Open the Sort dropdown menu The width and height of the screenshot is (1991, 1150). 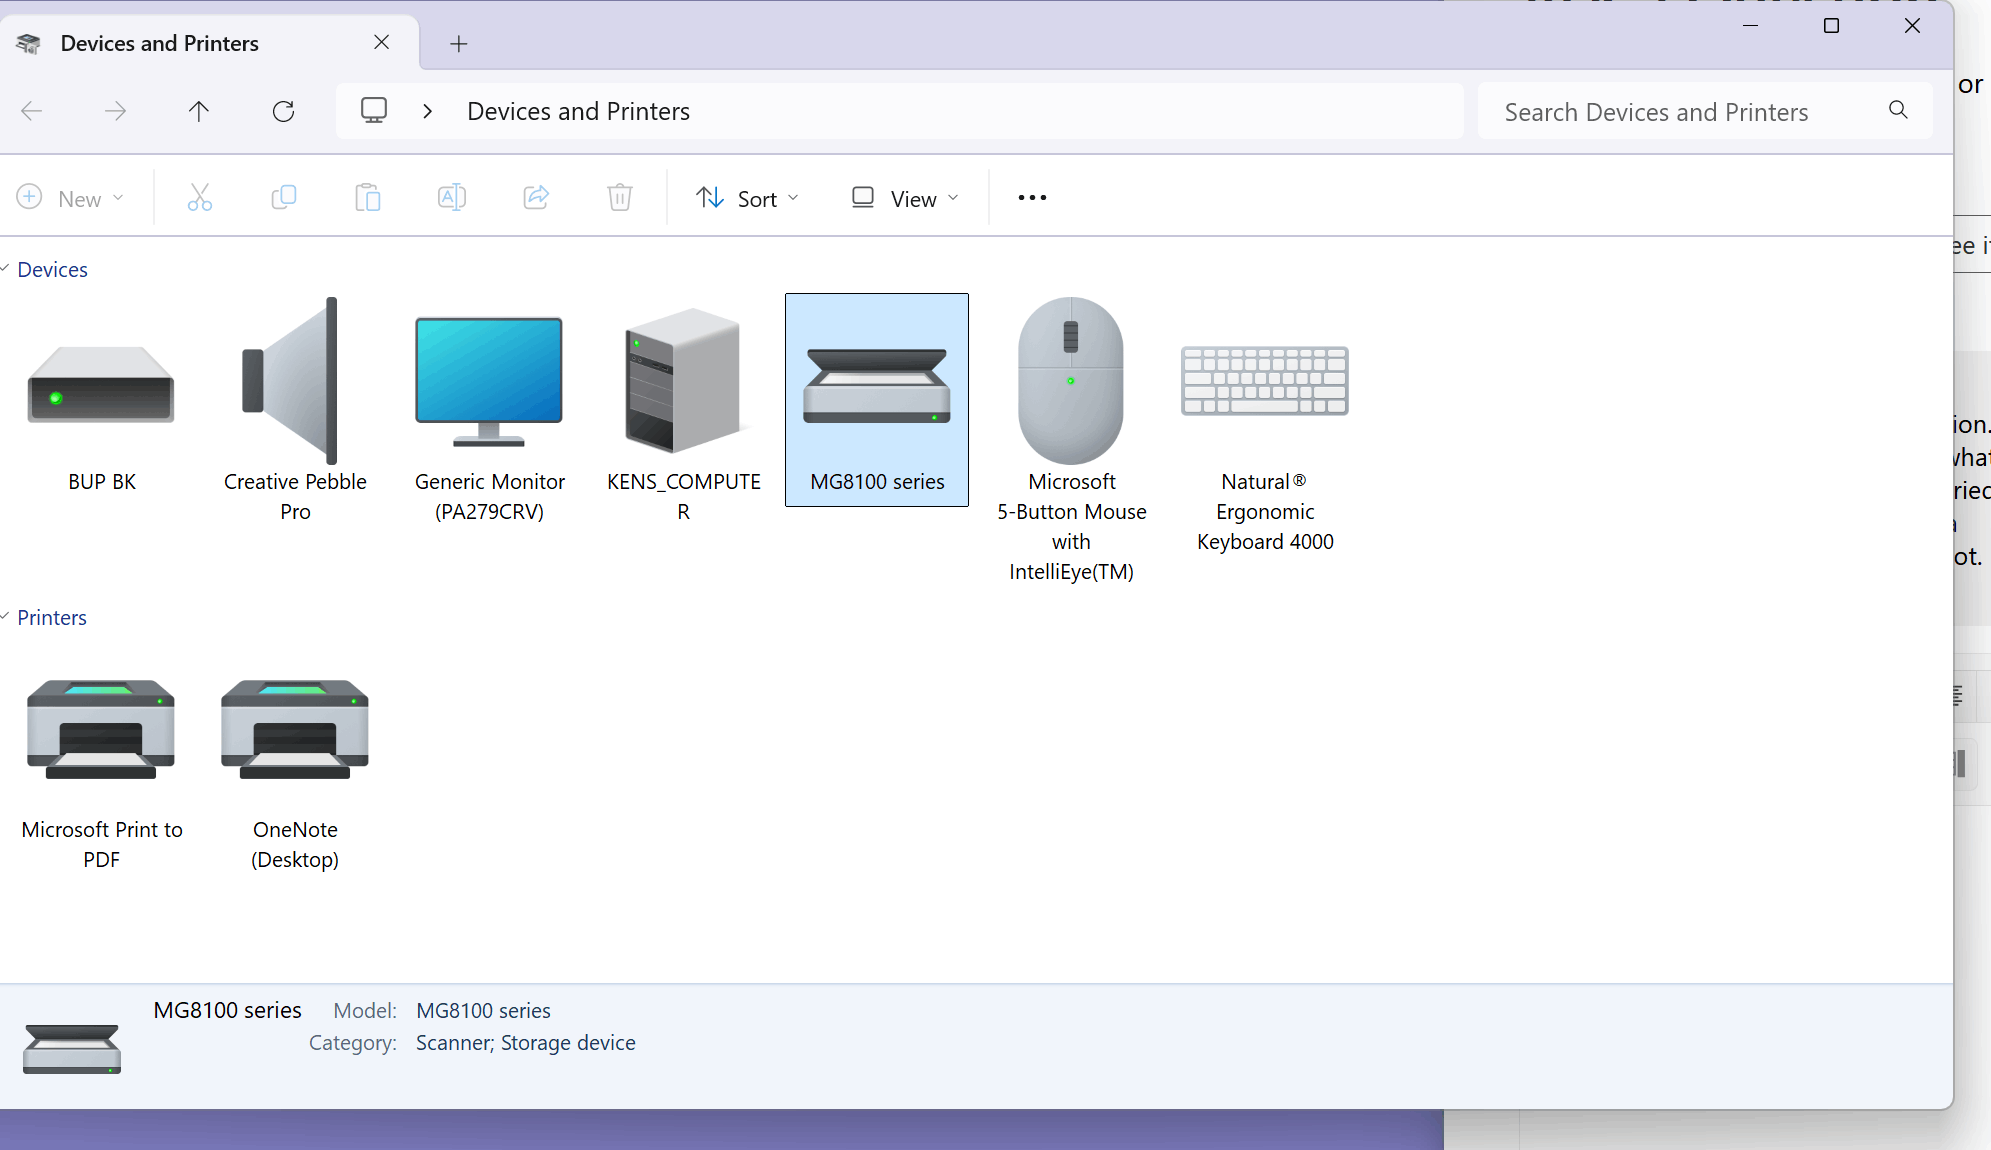[x=748, y=198]
